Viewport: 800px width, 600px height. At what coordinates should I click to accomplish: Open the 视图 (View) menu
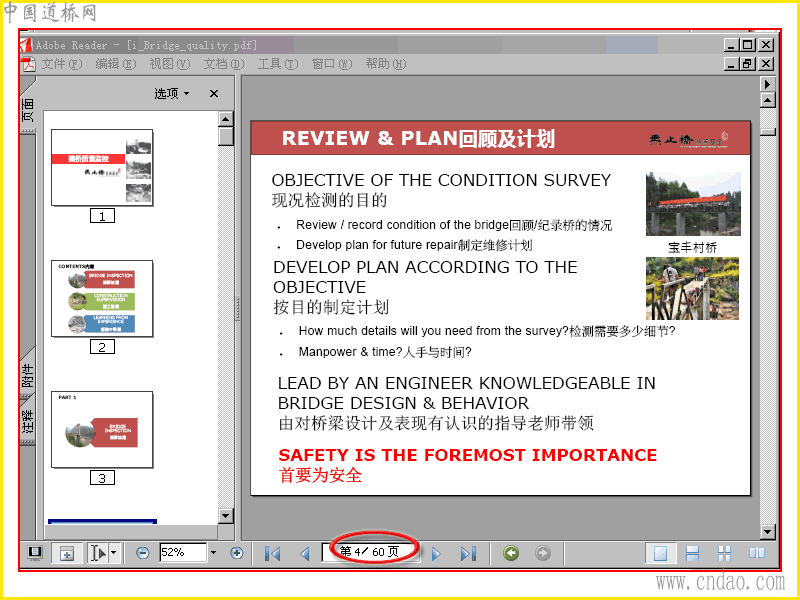coord(169,64)
